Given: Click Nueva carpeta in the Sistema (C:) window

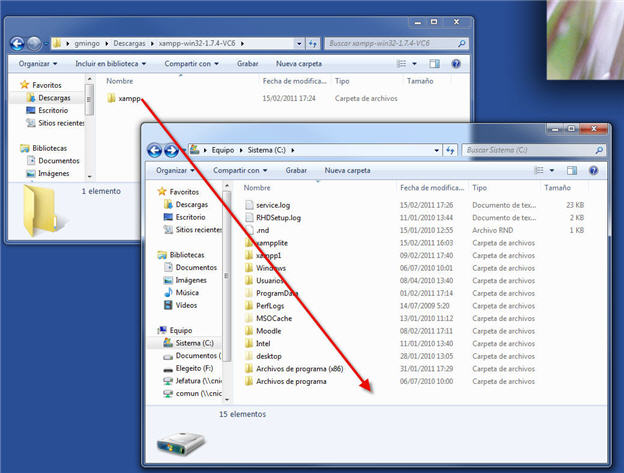Looking at the screenshot, I should tap(348, 171).
